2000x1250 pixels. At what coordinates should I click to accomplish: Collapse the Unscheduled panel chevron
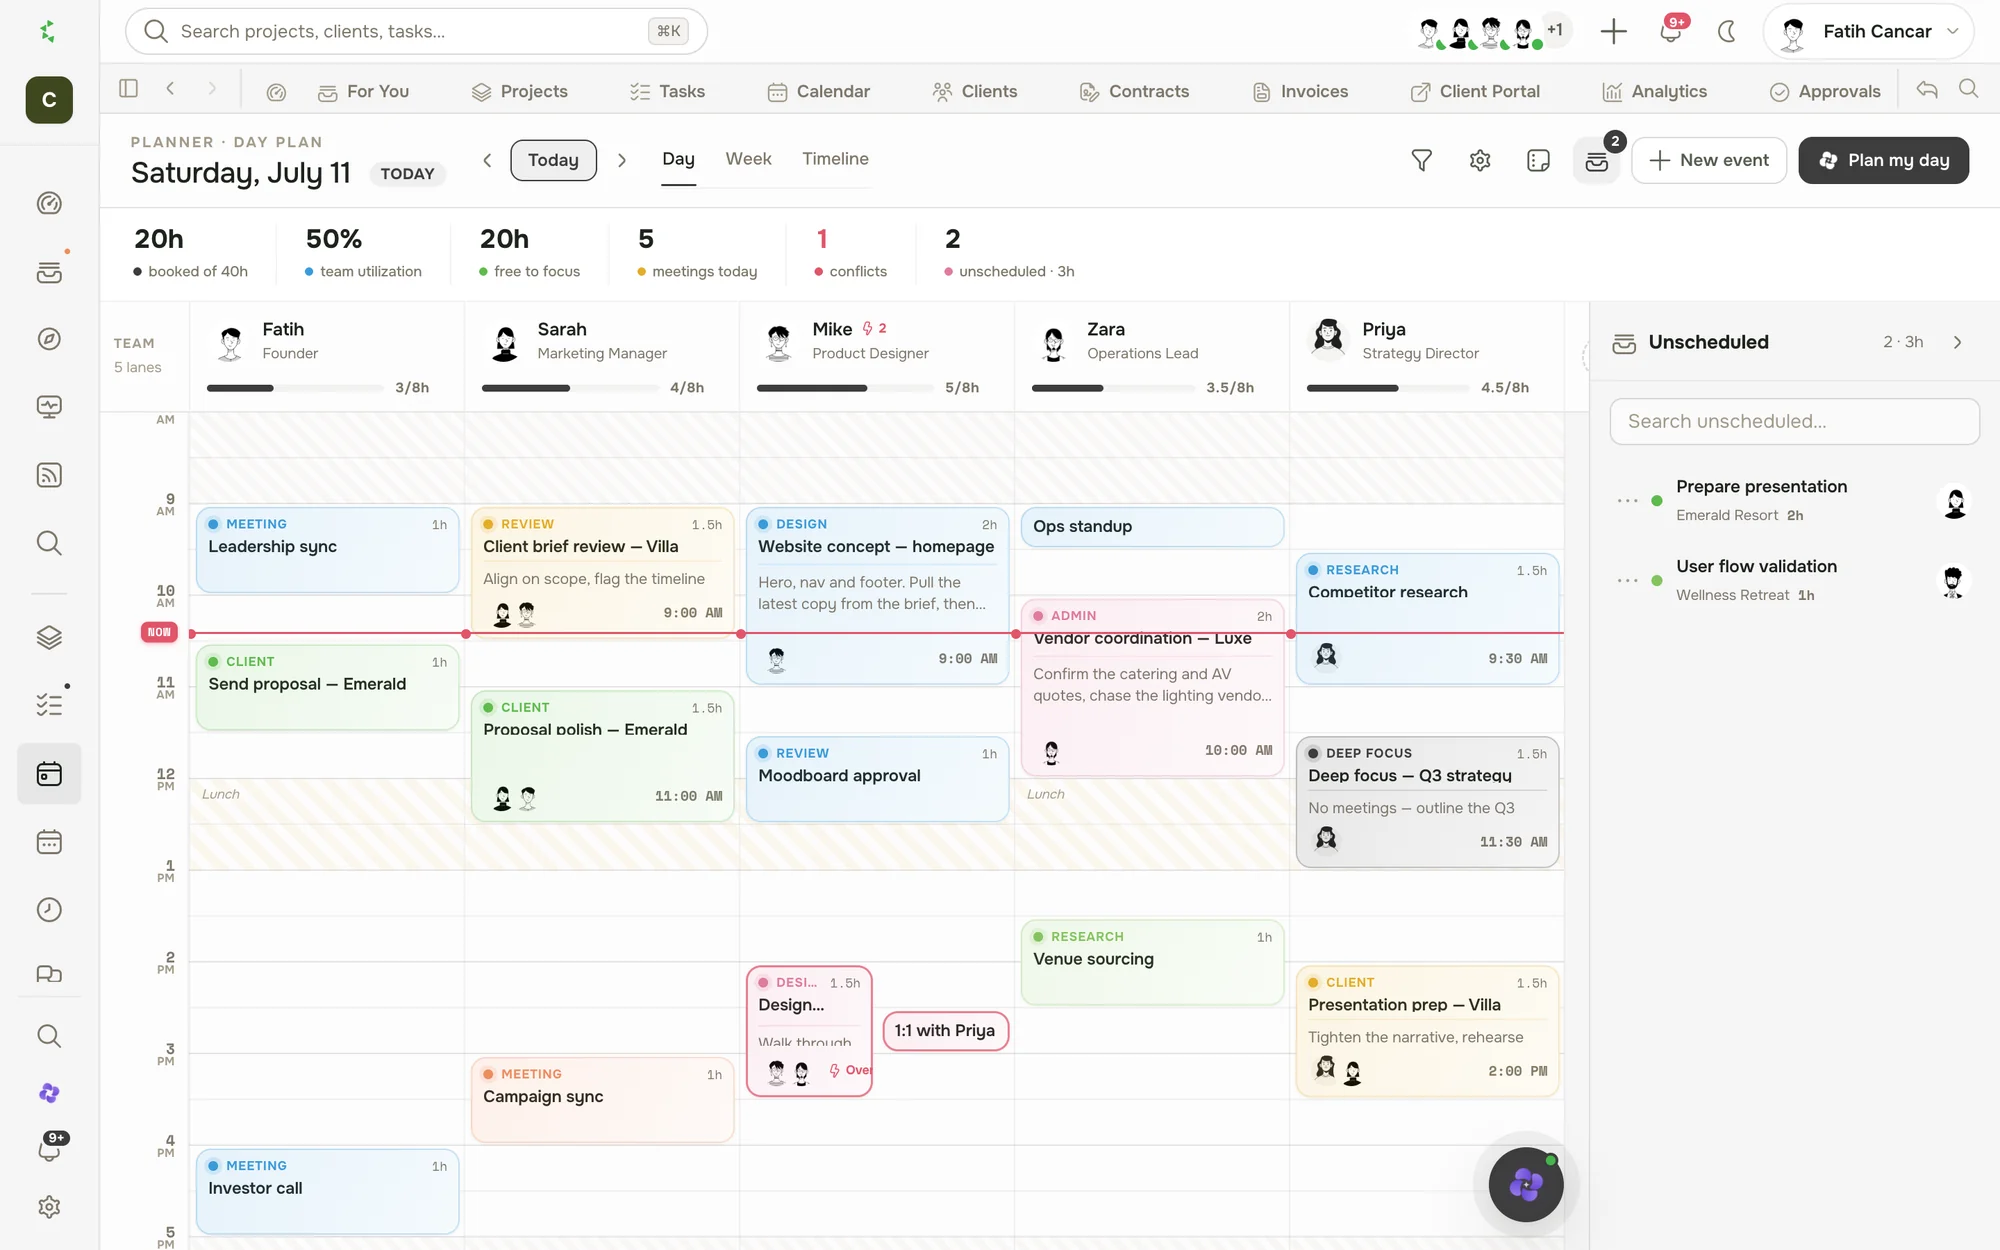click(x=1958, y=342)
